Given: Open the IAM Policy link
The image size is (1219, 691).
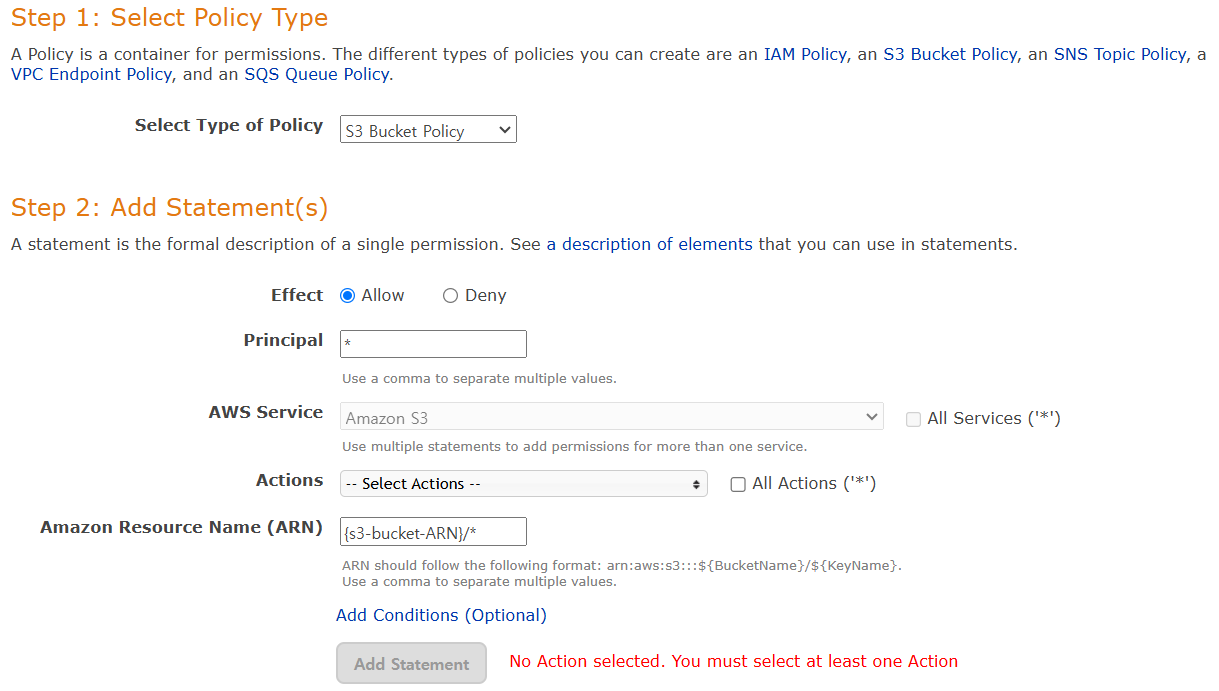Looking at the screenshot, I should (x=805, y=54).
